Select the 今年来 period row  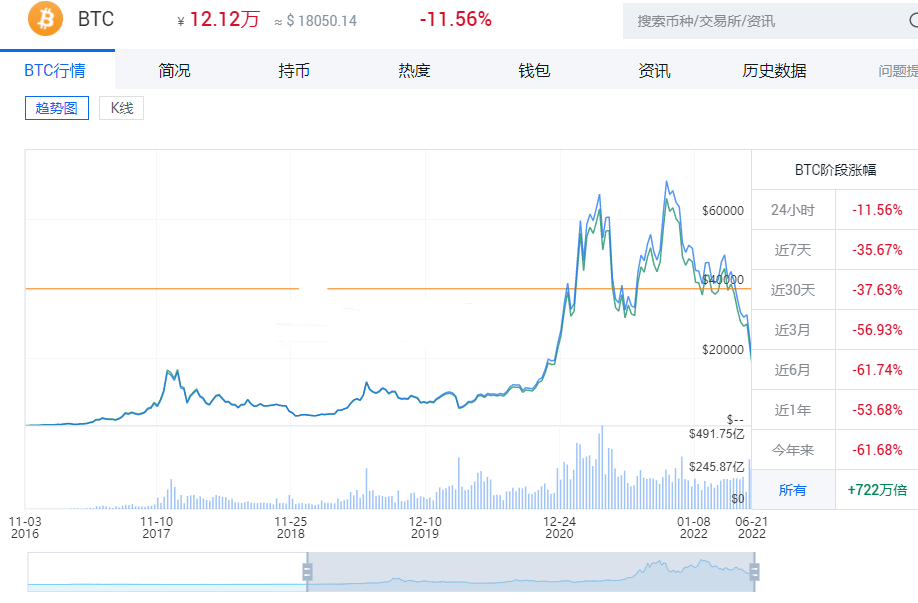(x=834, y=450)
